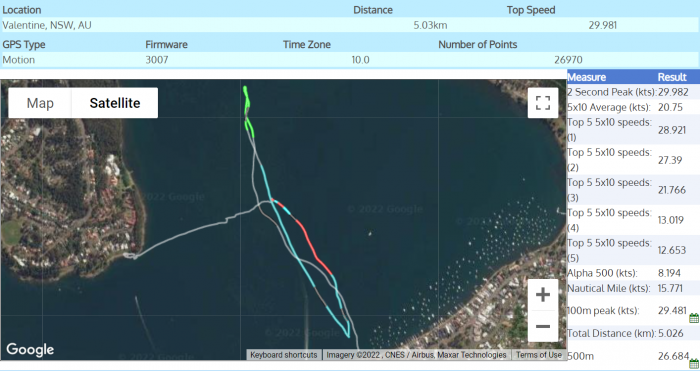
Task: Open Terms of Use link
Action: [x=539, y=355]
